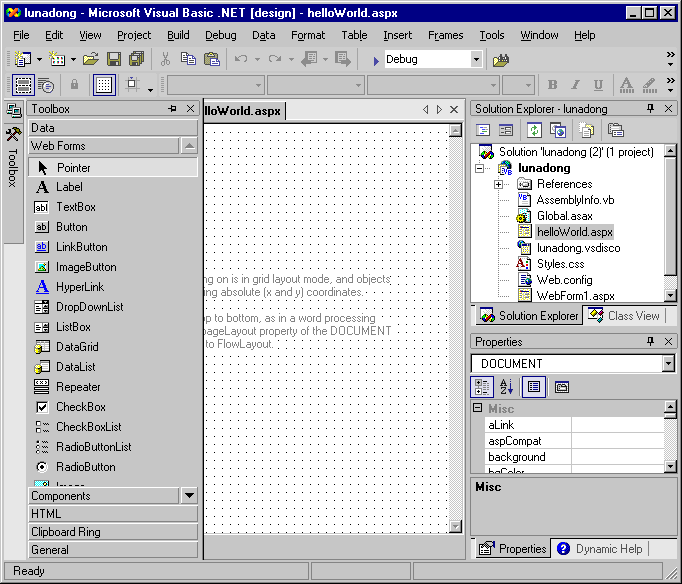The height and width of the screenshot is (584, 682).
Task: Toggle Bold formatting
Action: pos(552,84)
